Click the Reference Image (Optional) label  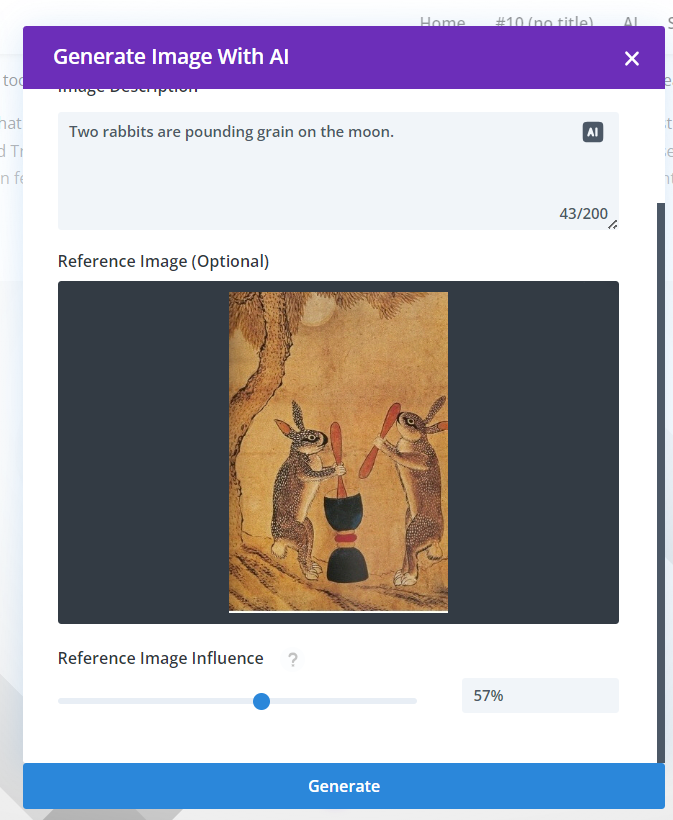[163, 261]
